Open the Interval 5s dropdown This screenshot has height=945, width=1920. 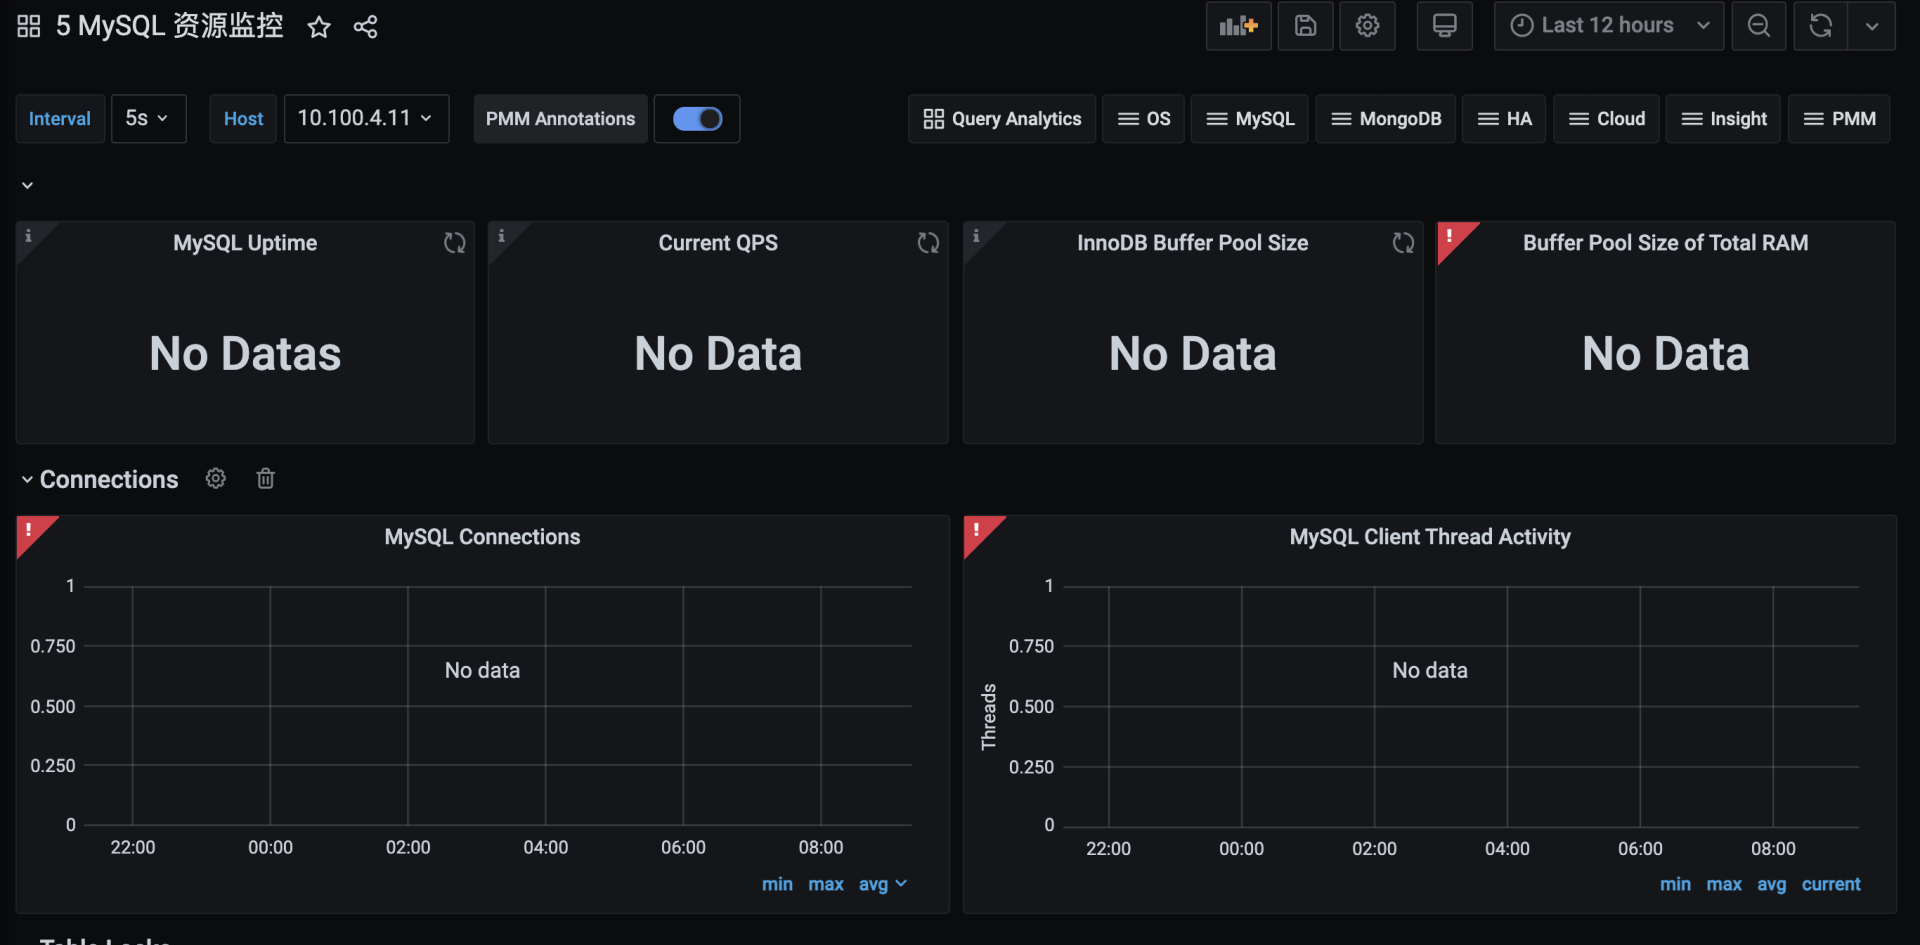[x=148, y=119]
